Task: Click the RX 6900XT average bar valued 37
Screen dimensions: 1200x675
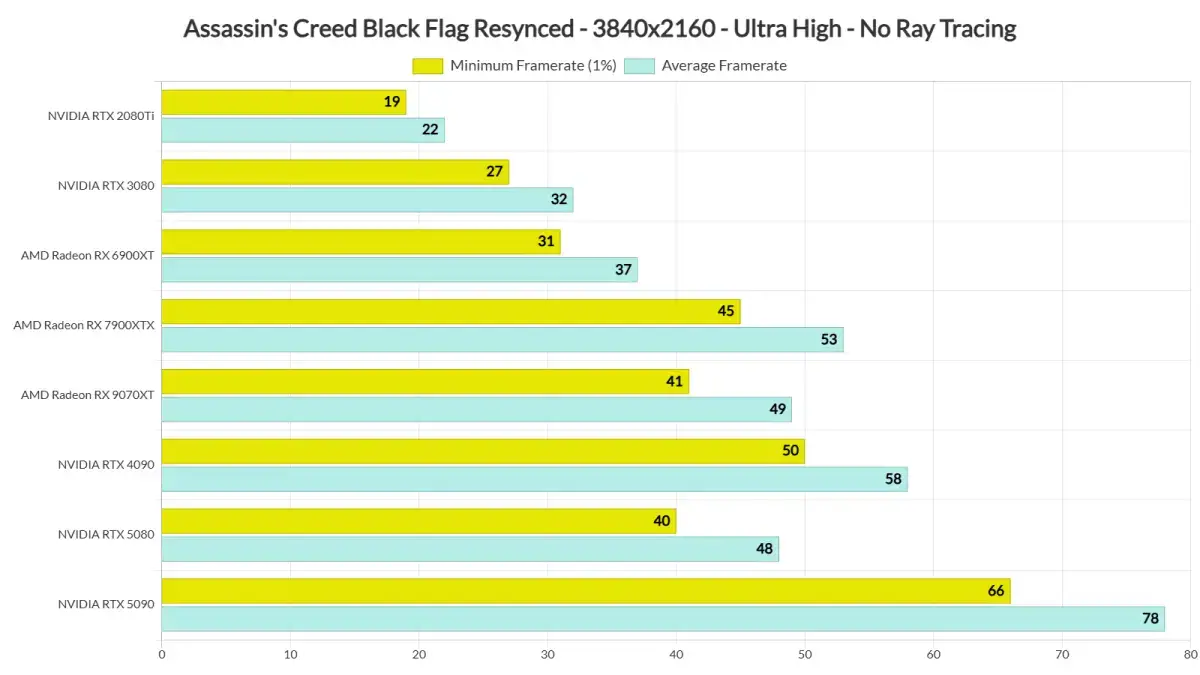Action: [x=400, y=270]
